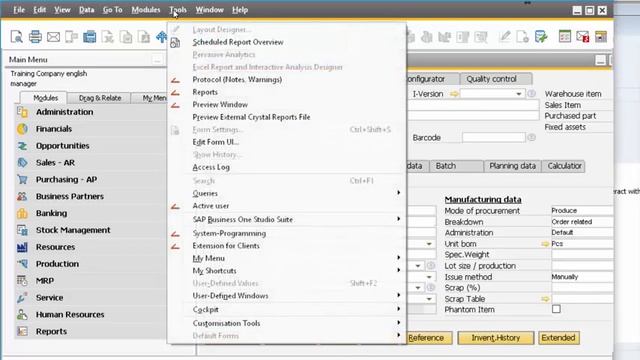
Task: Click the Fax toolbar icon
Action: [x=89, y=37]
